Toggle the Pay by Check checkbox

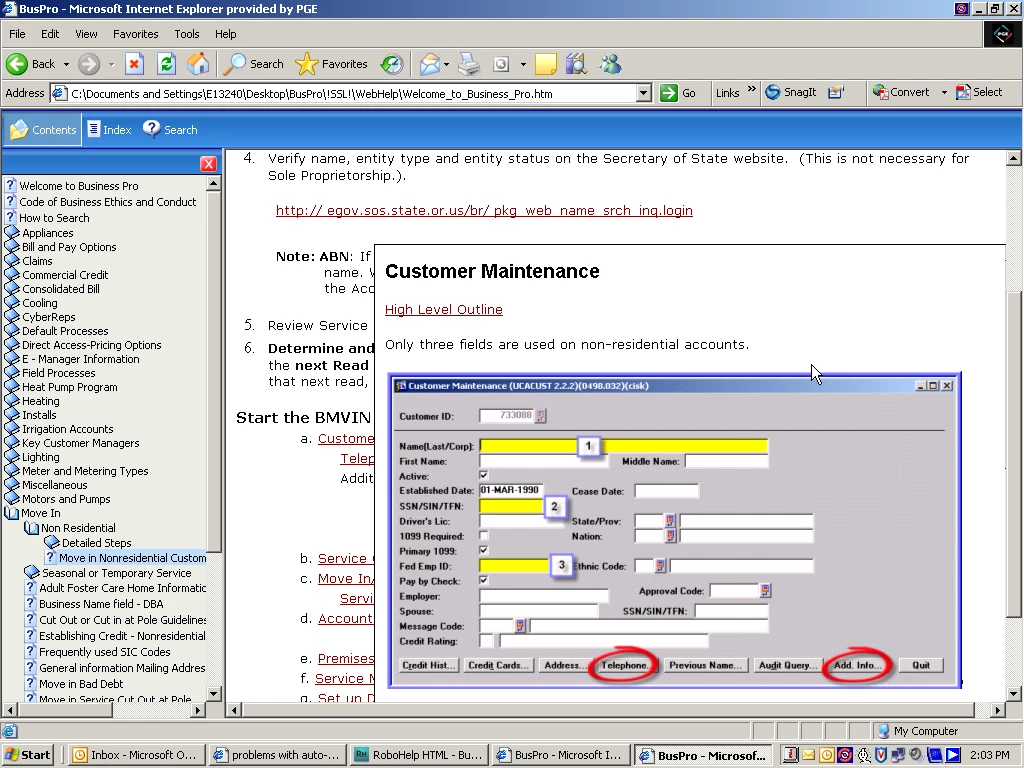click(x=484, y=580)
